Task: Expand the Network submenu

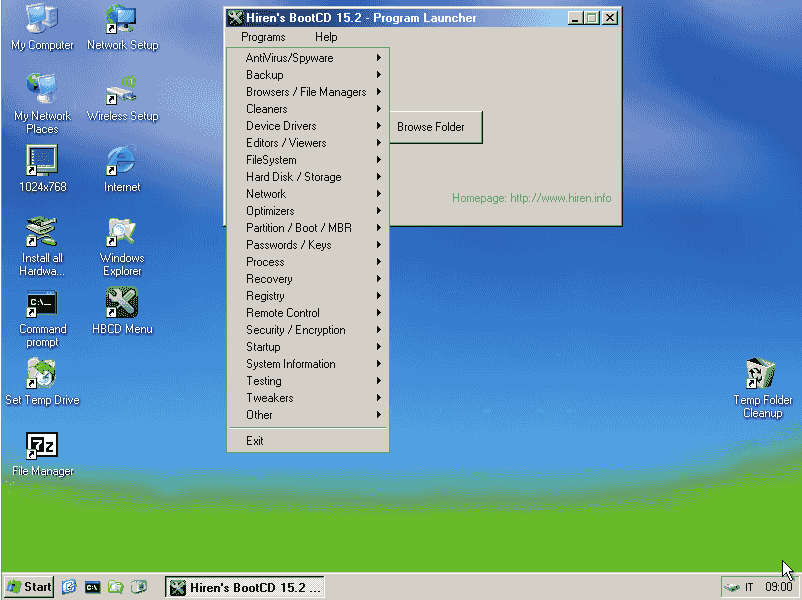Action: click(x=308, y=193)
